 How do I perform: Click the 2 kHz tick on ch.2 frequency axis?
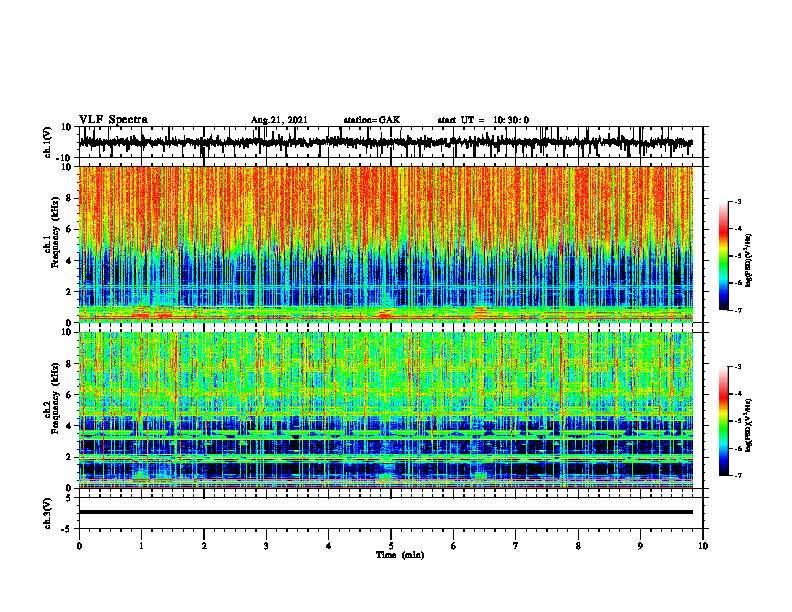click(x=69, y=457)
